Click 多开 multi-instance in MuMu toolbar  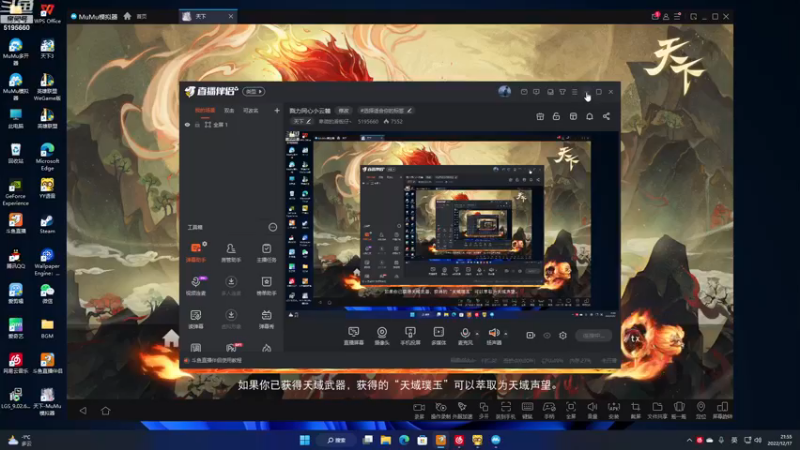484,410
